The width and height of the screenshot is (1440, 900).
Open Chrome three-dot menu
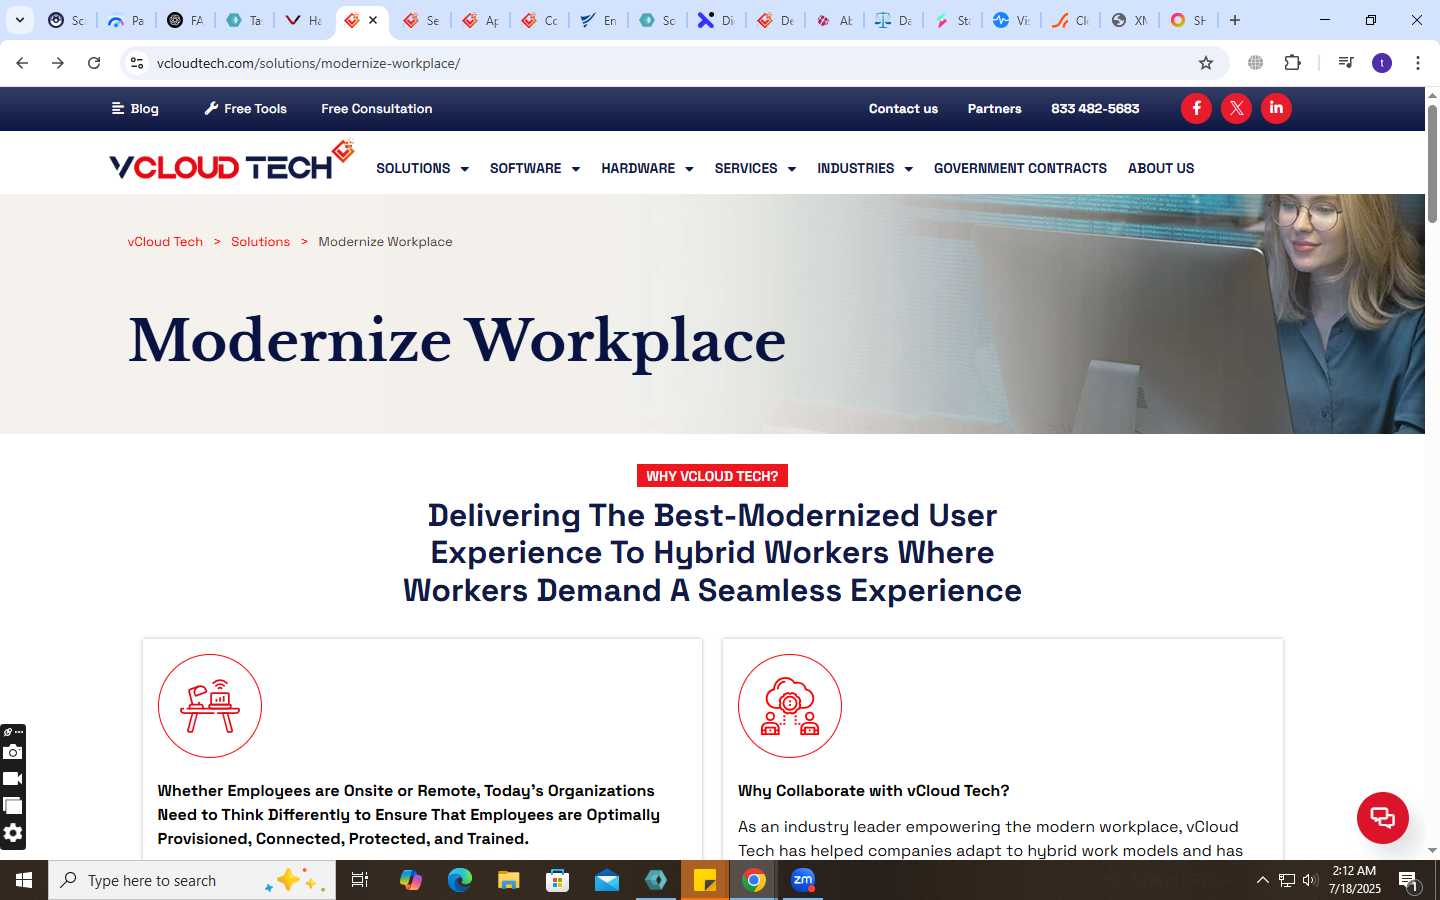point(1417,63)
